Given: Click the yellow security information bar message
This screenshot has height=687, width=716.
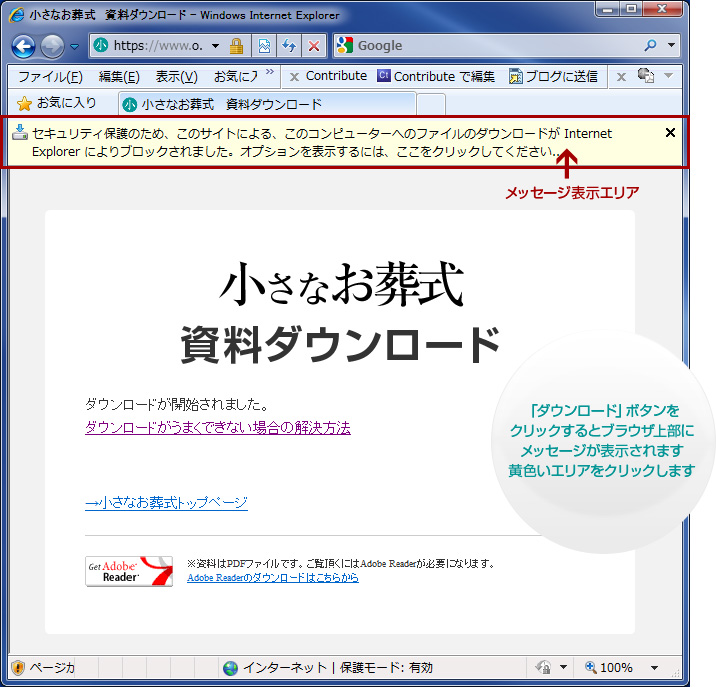Looking at the screenshot, I should tap(322, 143).
